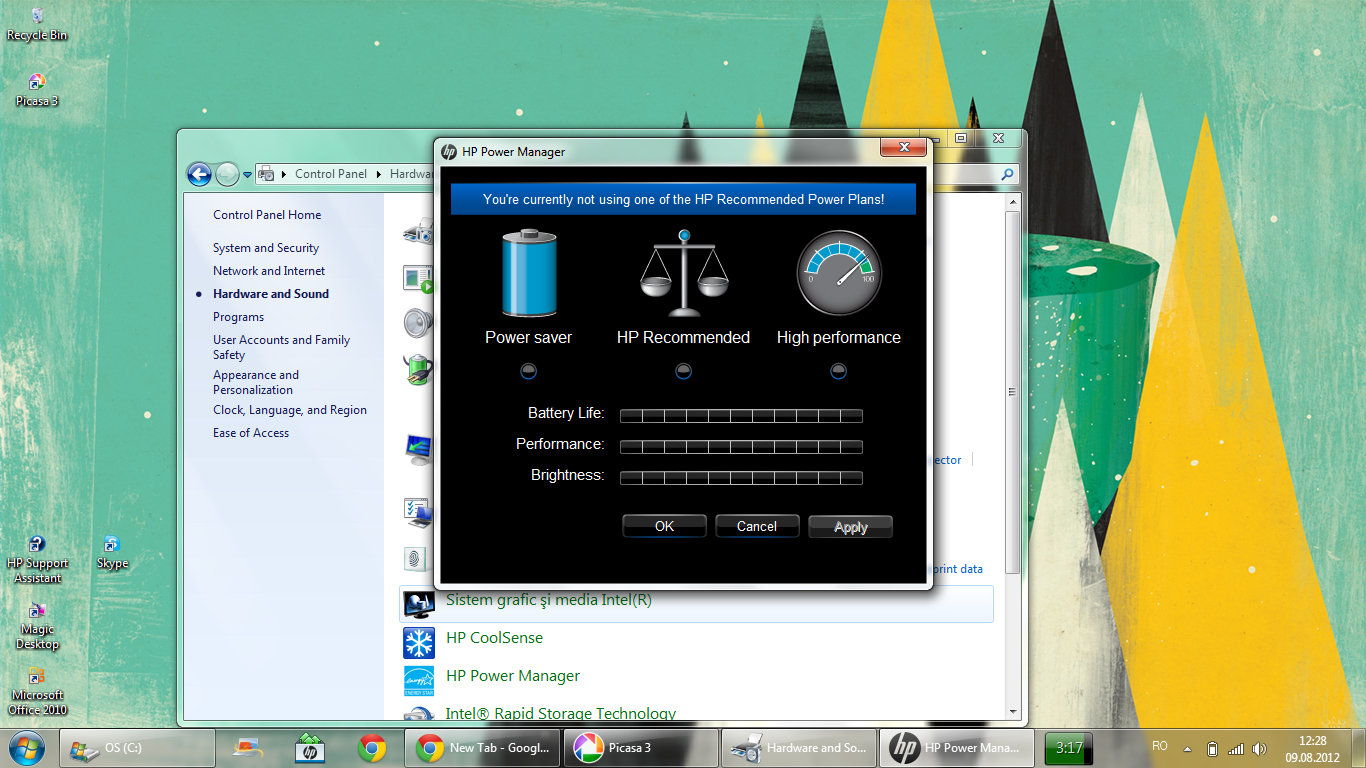1366x768 pixels.
Task: Cancel the HP Power Manager dialog
Action: 757,526
